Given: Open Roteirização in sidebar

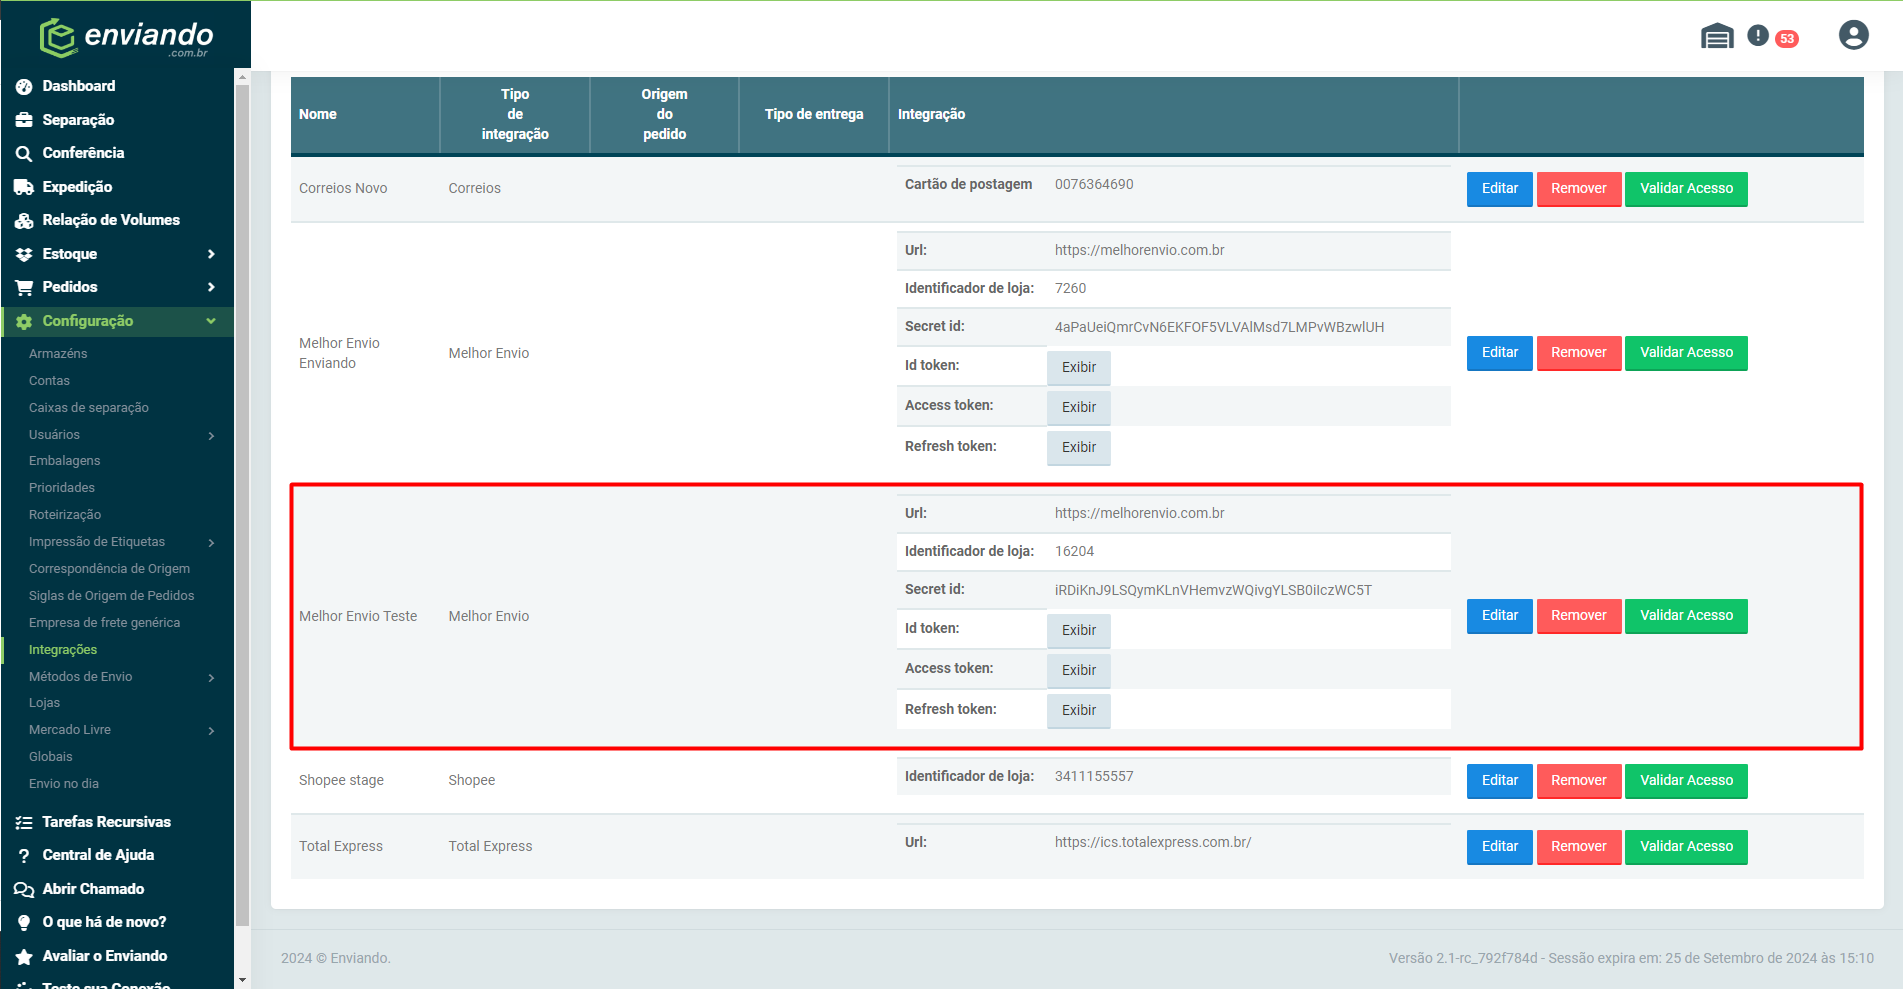Looking at the screenshot, I should click(x=65, y=515).
